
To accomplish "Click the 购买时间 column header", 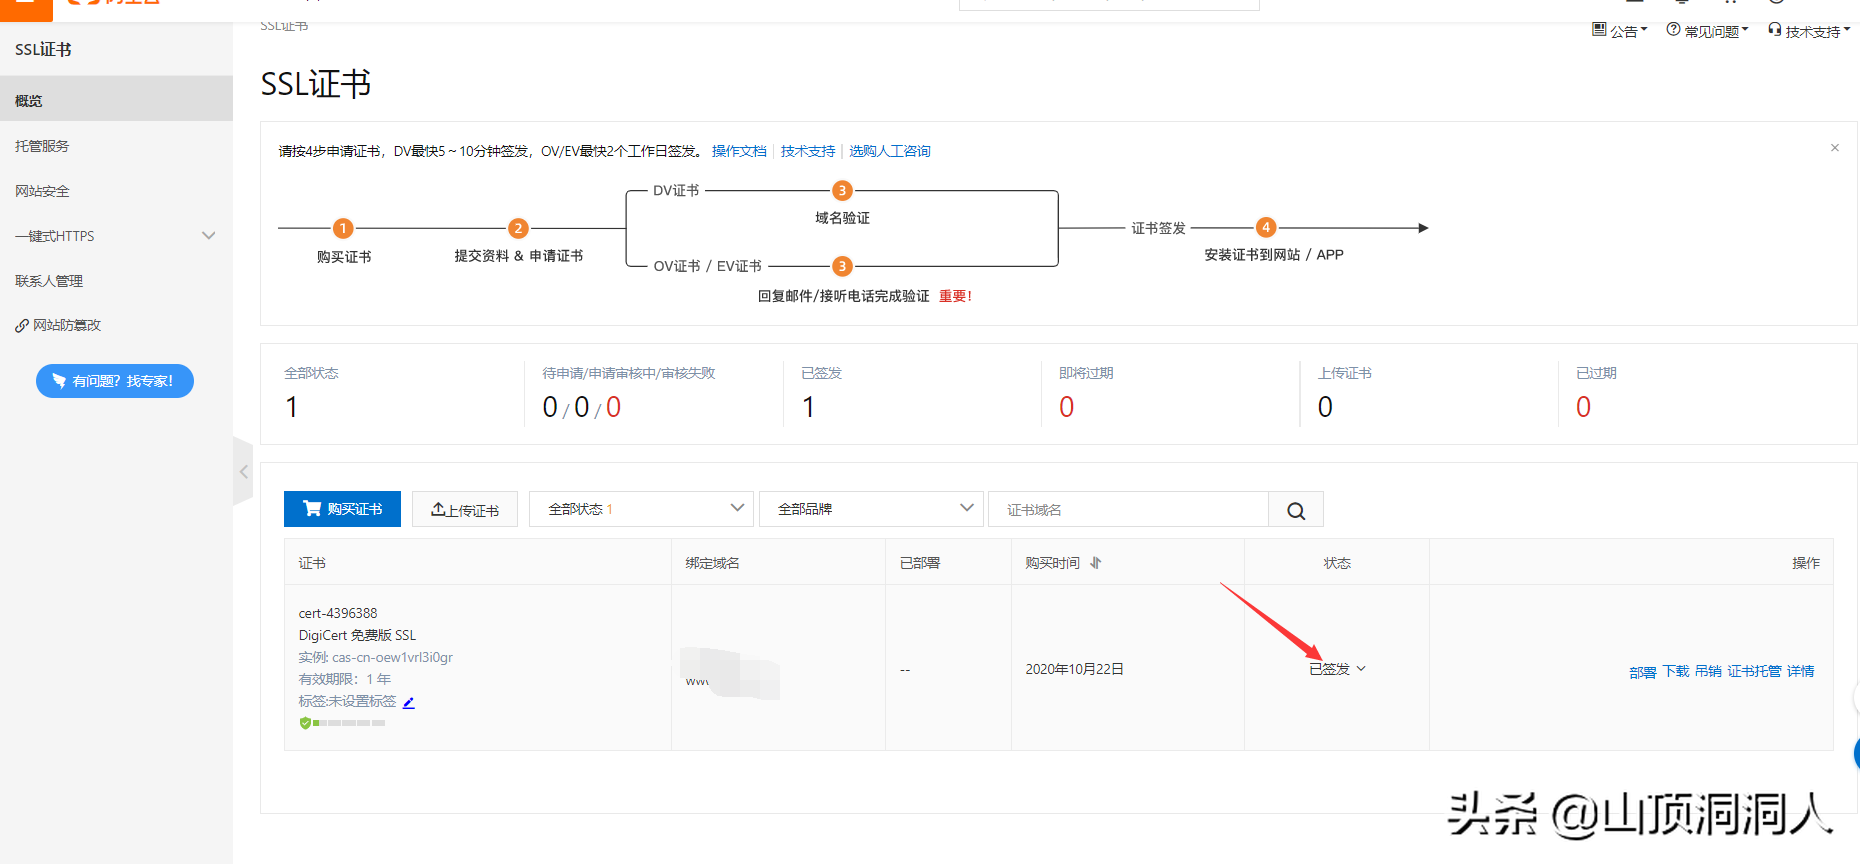I will pos(1052,563).
